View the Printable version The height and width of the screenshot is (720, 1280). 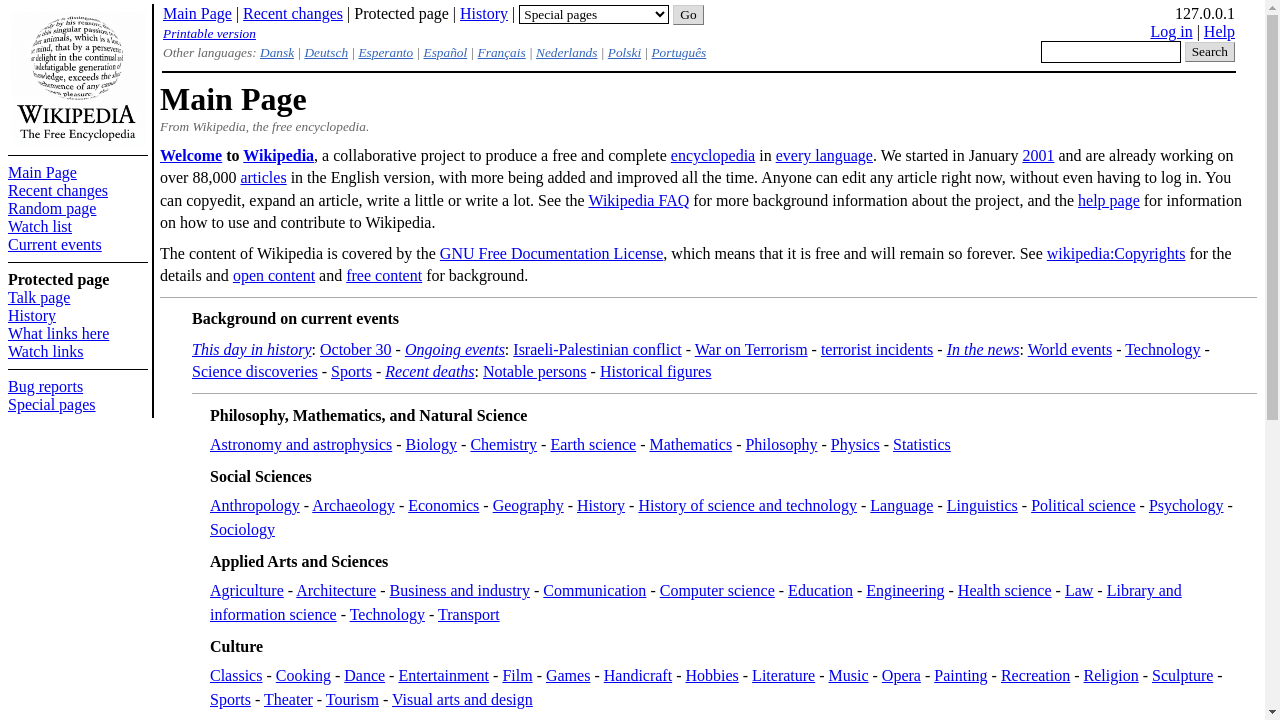tap(209, 33)
